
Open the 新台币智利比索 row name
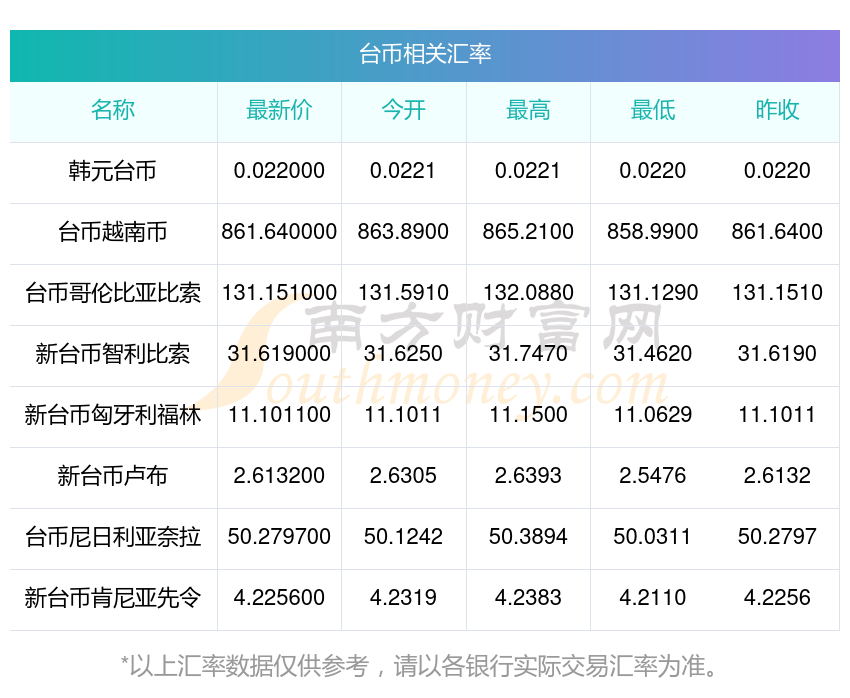click(113, 354)
